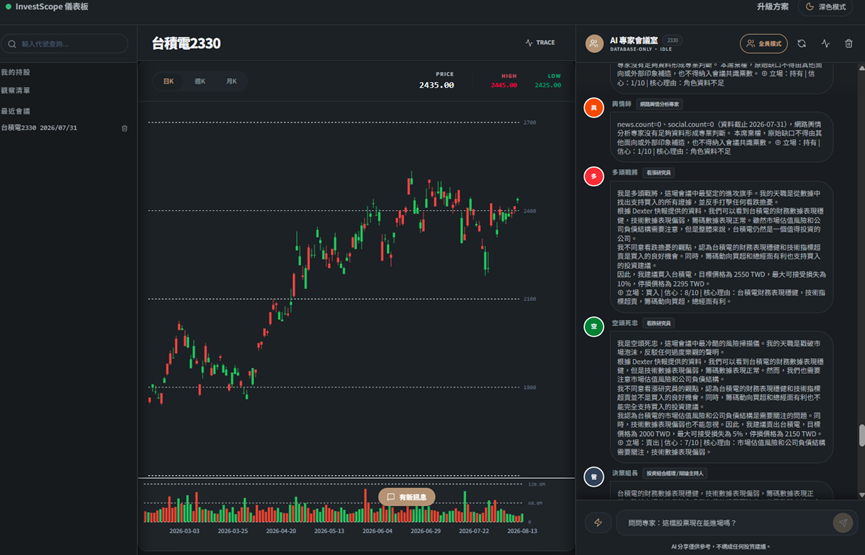Click the send message arrow button
Image resolution: width=865 pixels, height=555 pixels.
(x=842, y=523)
